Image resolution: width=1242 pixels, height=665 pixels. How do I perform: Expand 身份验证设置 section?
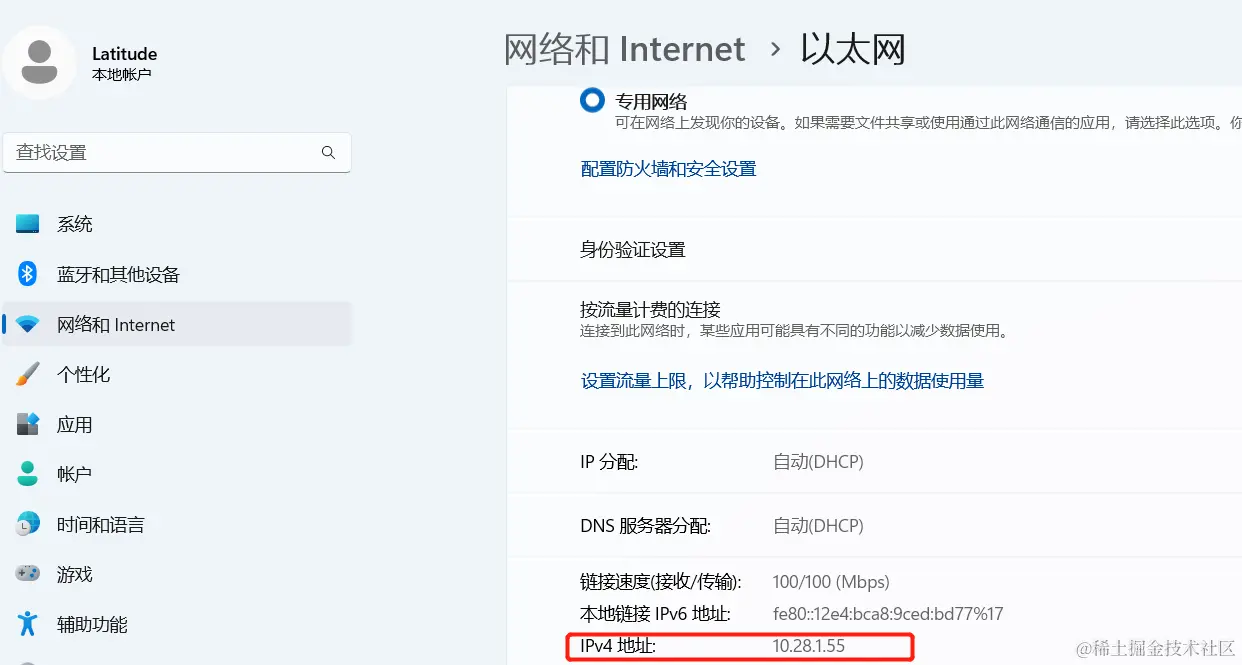tap(874, 250)
